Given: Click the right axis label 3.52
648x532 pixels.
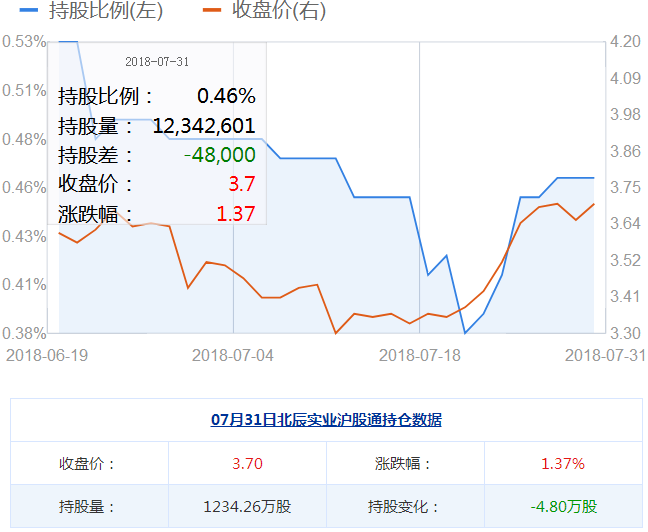Looking at the screenshot, I should point(625,260).
